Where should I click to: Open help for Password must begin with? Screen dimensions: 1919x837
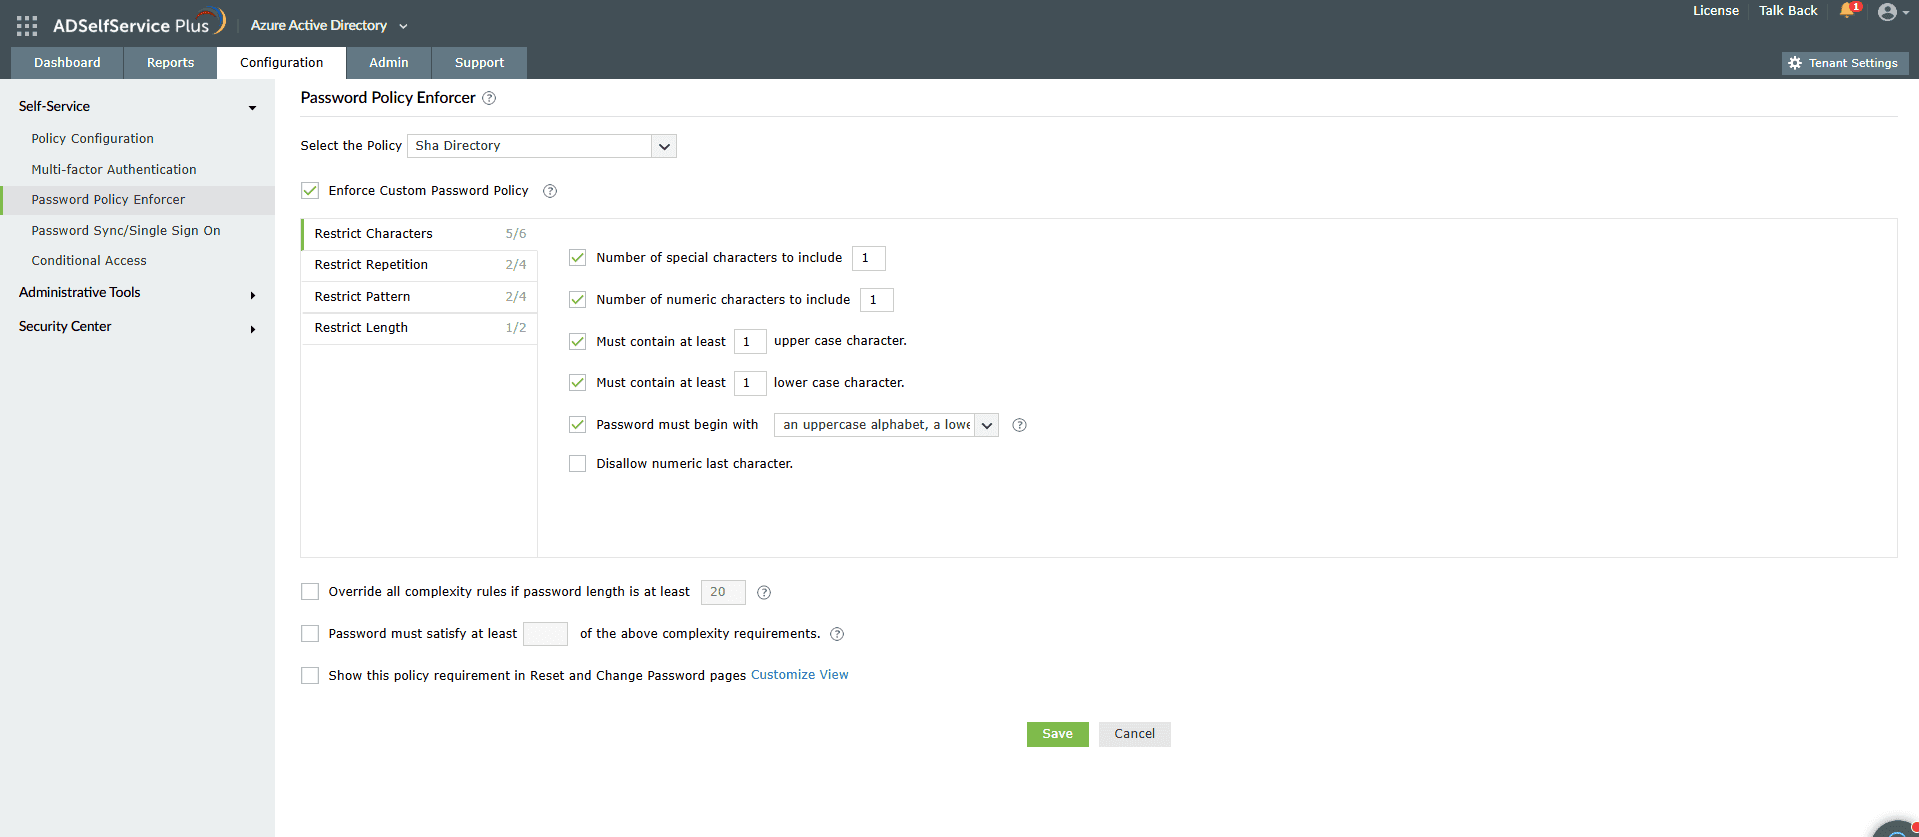[1019, 425]
